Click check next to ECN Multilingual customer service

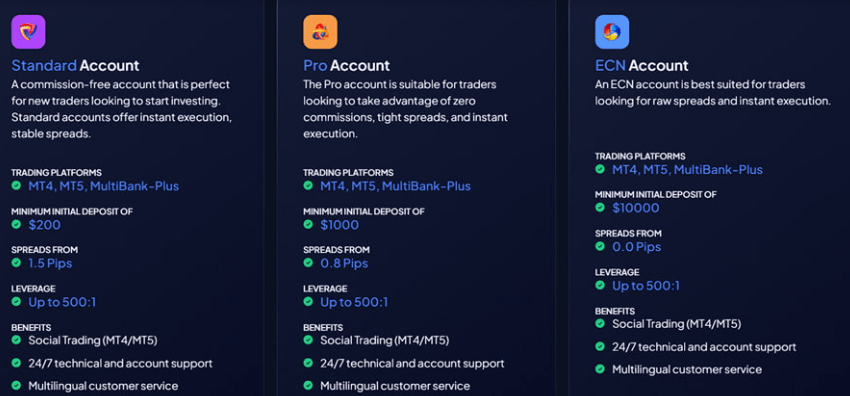600,369
